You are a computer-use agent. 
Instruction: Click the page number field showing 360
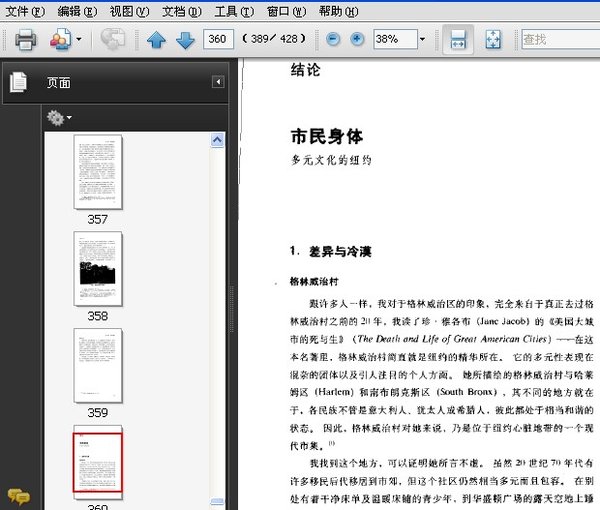(216, 40)
